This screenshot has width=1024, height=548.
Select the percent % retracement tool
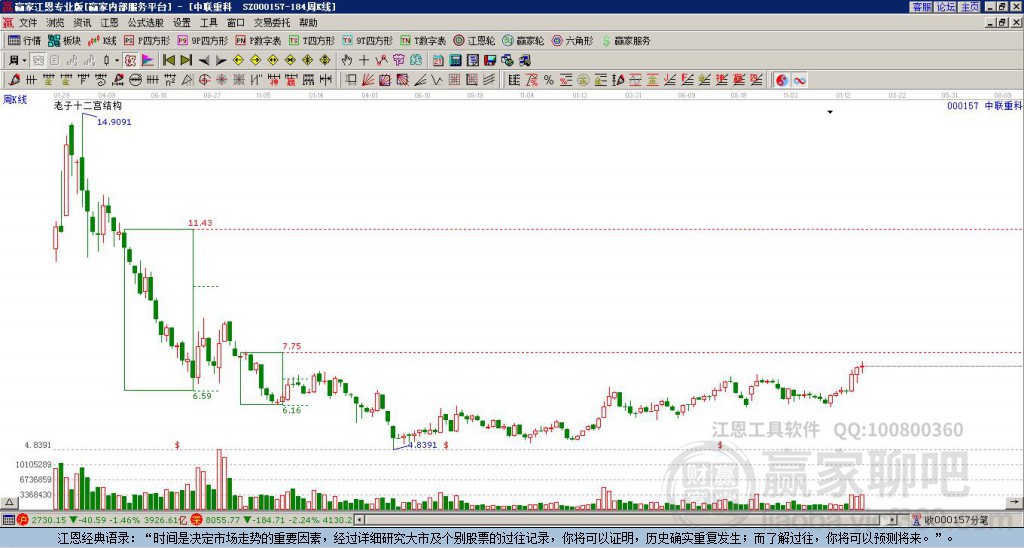pos(549,80)
